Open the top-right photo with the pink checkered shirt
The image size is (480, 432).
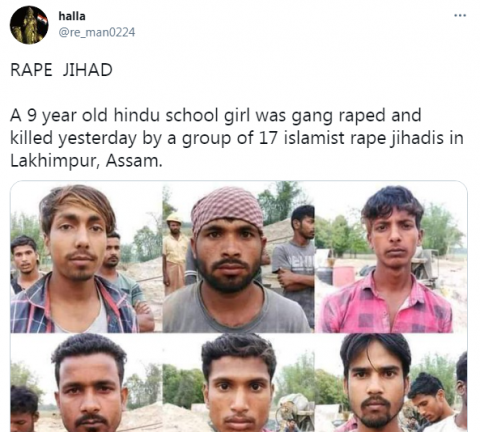pyautogui.click(x=391, y=257)
